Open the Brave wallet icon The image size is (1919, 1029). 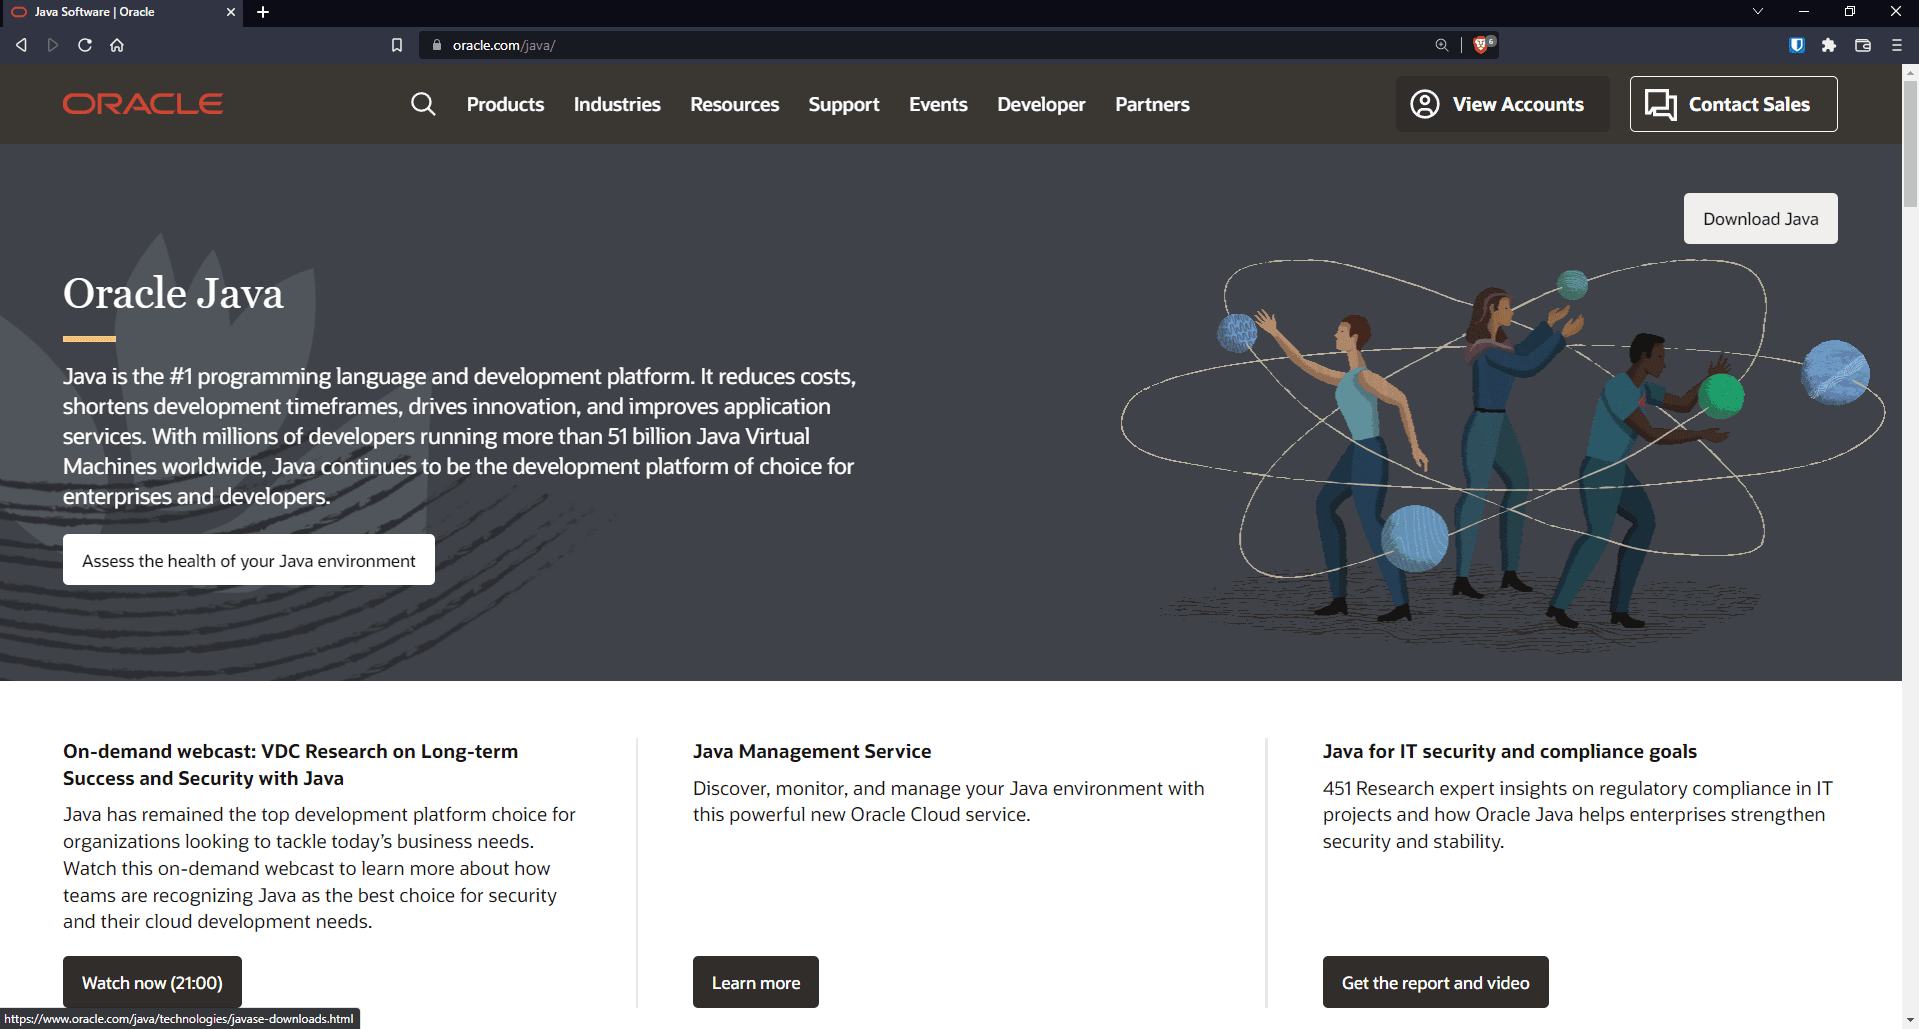[x=1863, y=45]
